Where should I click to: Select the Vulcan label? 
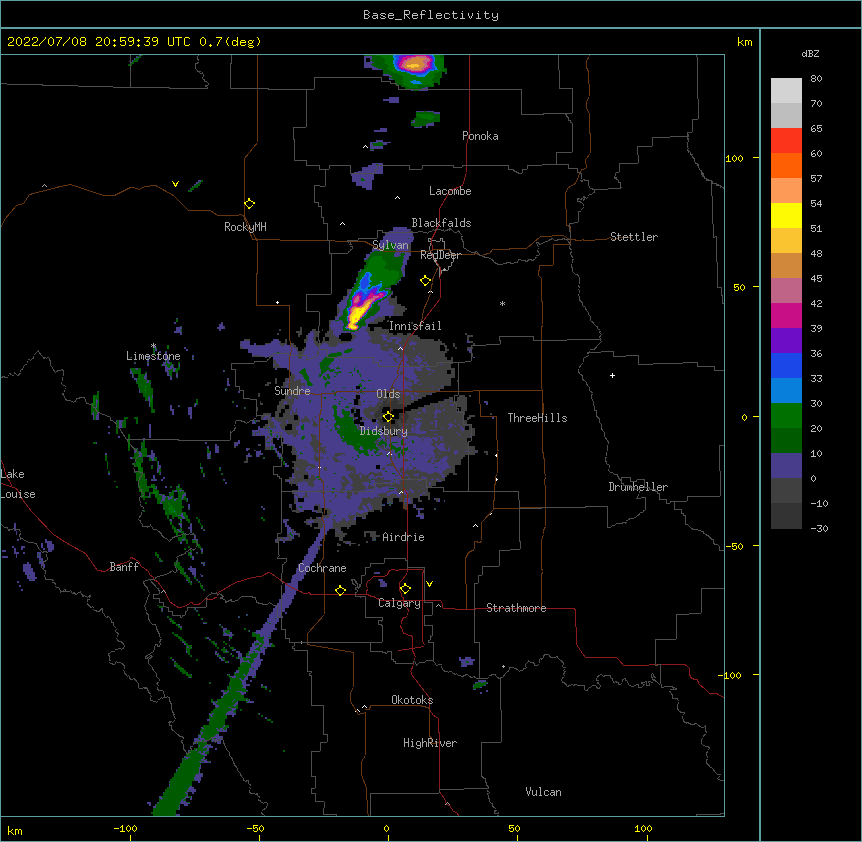pyautogui.click(x=543, y=792)
